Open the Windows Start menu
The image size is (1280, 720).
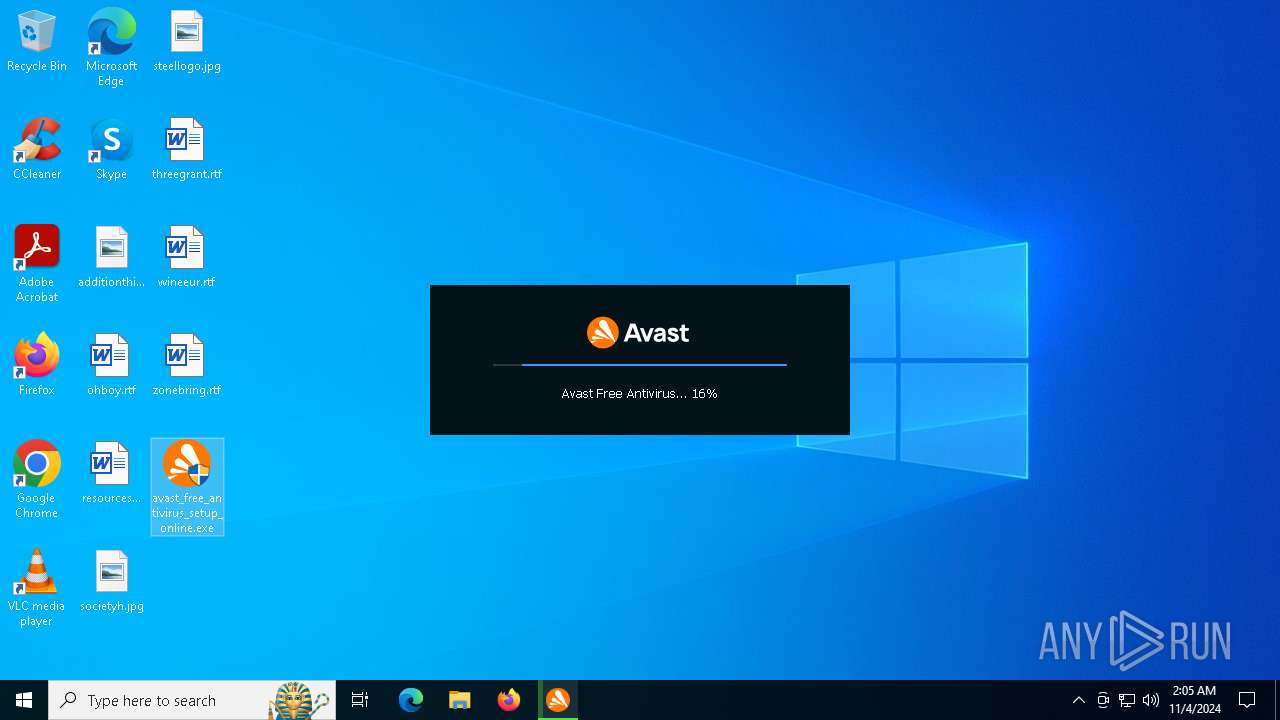pyautogui.click(x=24, y=700)
